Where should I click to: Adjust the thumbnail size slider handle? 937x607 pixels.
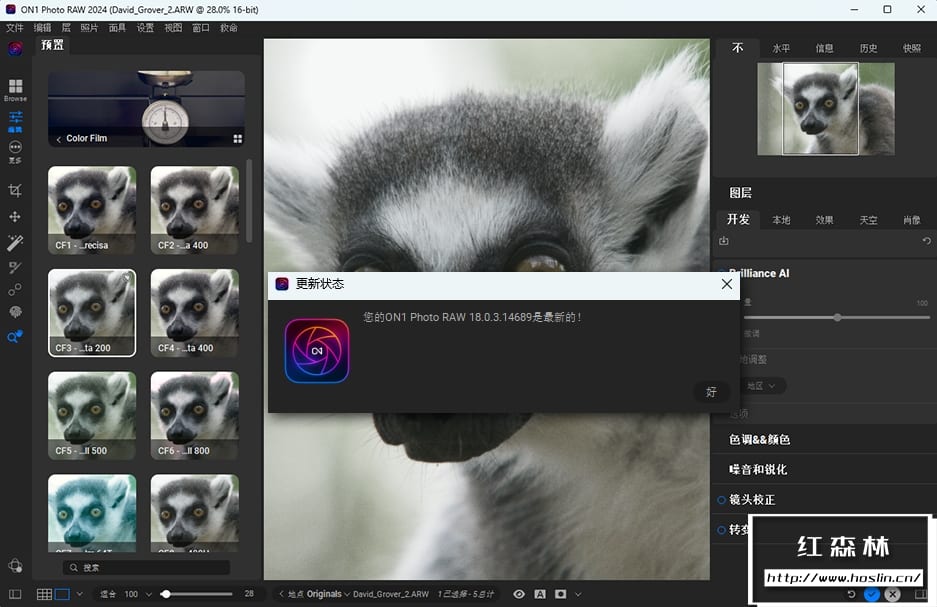pos(165,594)
